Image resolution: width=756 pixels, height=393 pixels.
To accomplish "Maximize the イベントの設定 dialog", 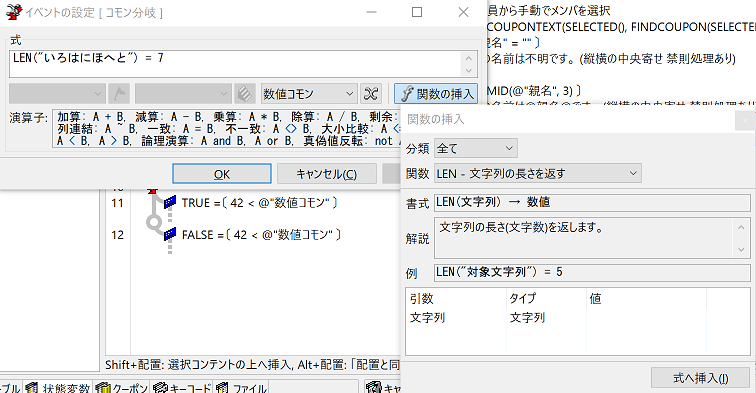I will click(417, 12).
